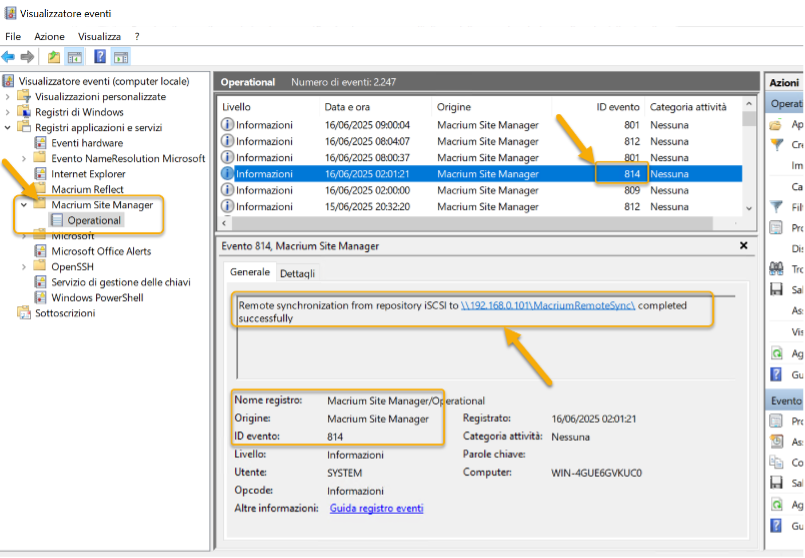Close the Evento 814 preview pane
The image size is (805, 558).
[743, 245]
